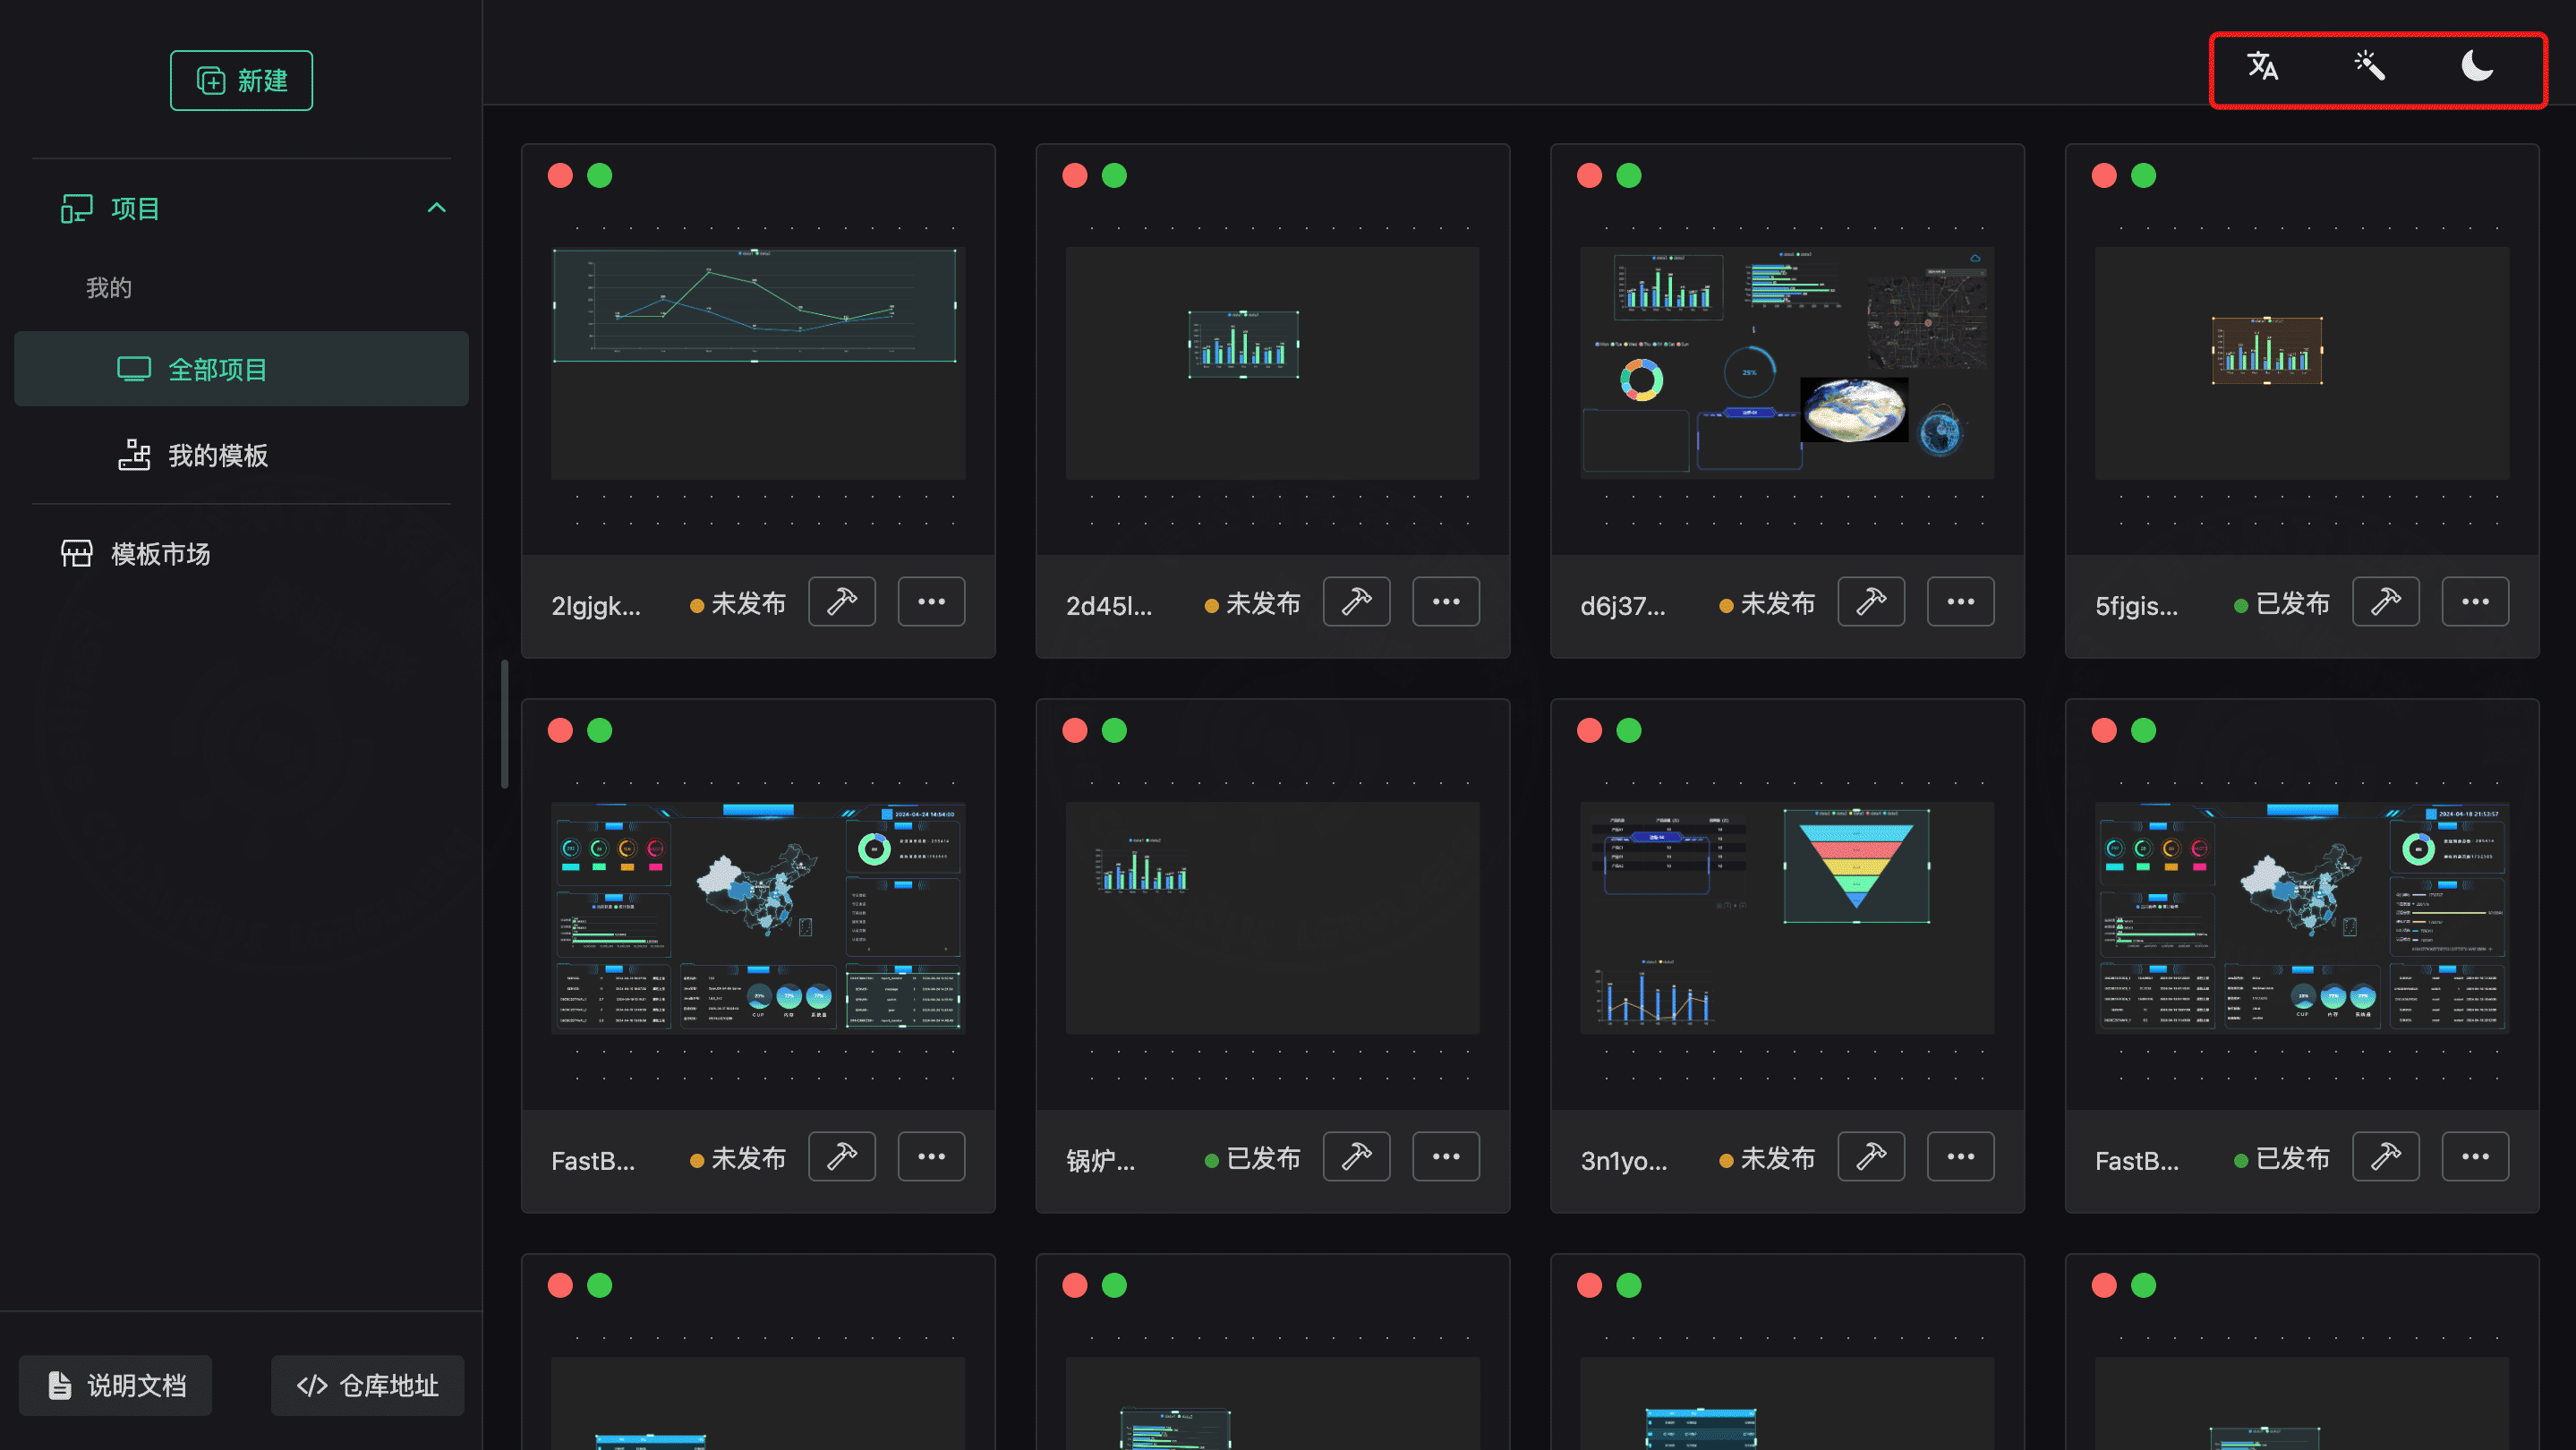The width and height of the screenshot is (2576, 1450).
Task: Open more options for project 3n1yo...
Action: [x=1960, y=1157]
